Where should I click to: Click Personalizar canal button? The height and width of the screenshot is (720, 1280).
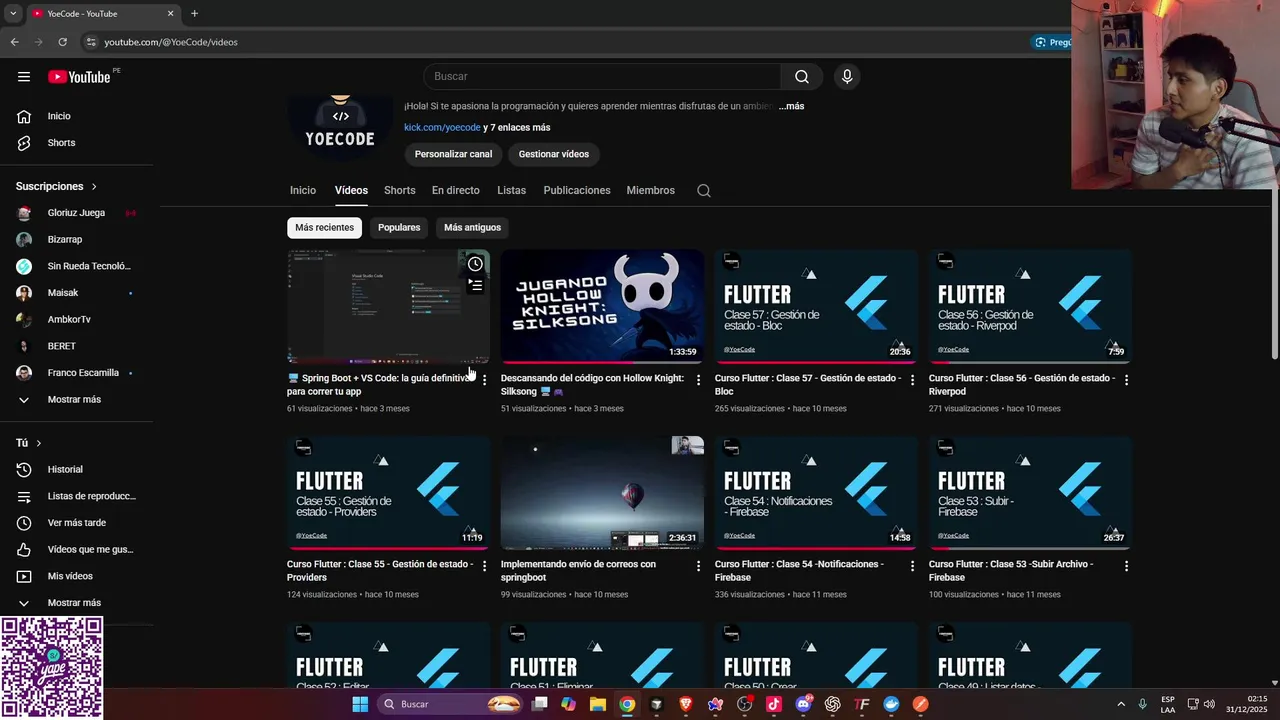pyautogui.click(x=453, y=154)
